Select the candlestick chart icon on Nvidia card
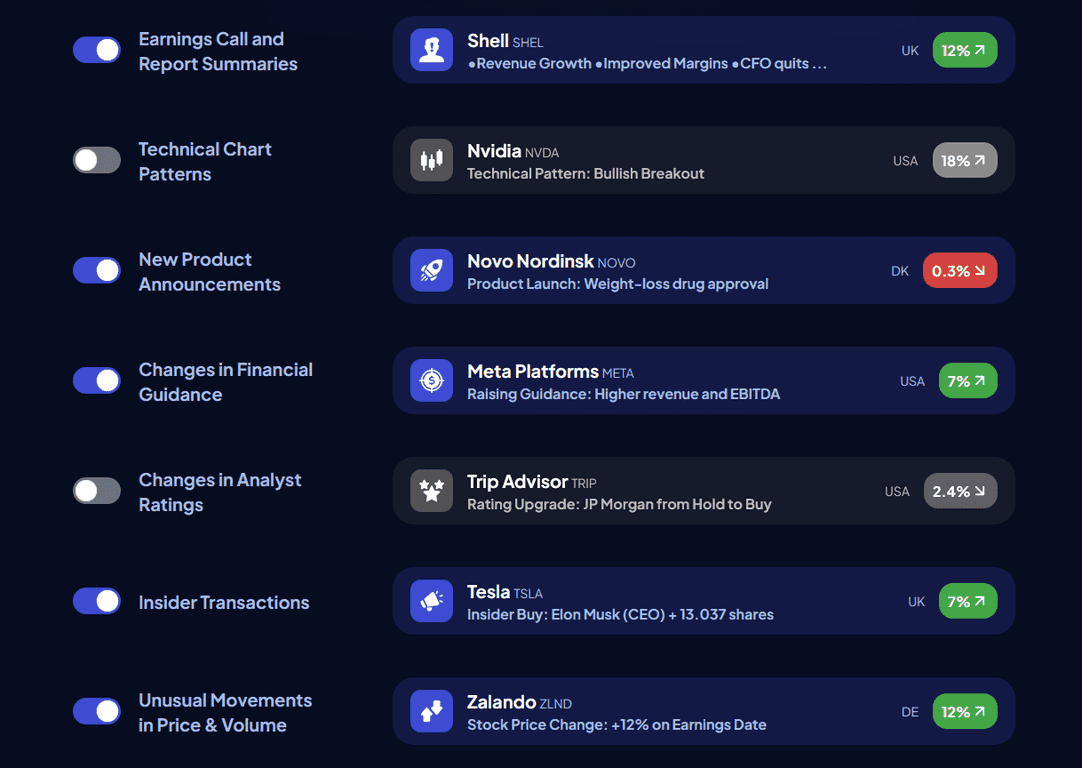Image resolution: width=1082 pixels, height=768 pixels. click(x=431, y=160)
